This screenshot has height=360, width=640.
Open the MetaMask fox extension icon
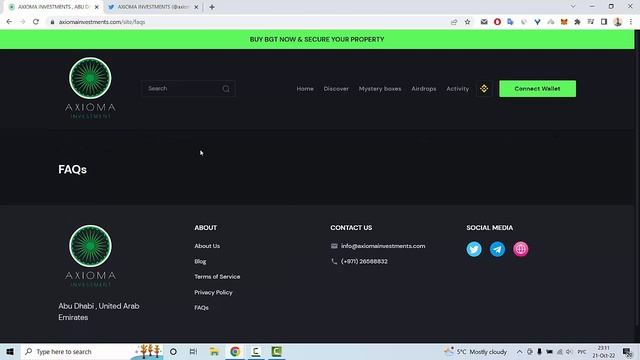[564, 22]
